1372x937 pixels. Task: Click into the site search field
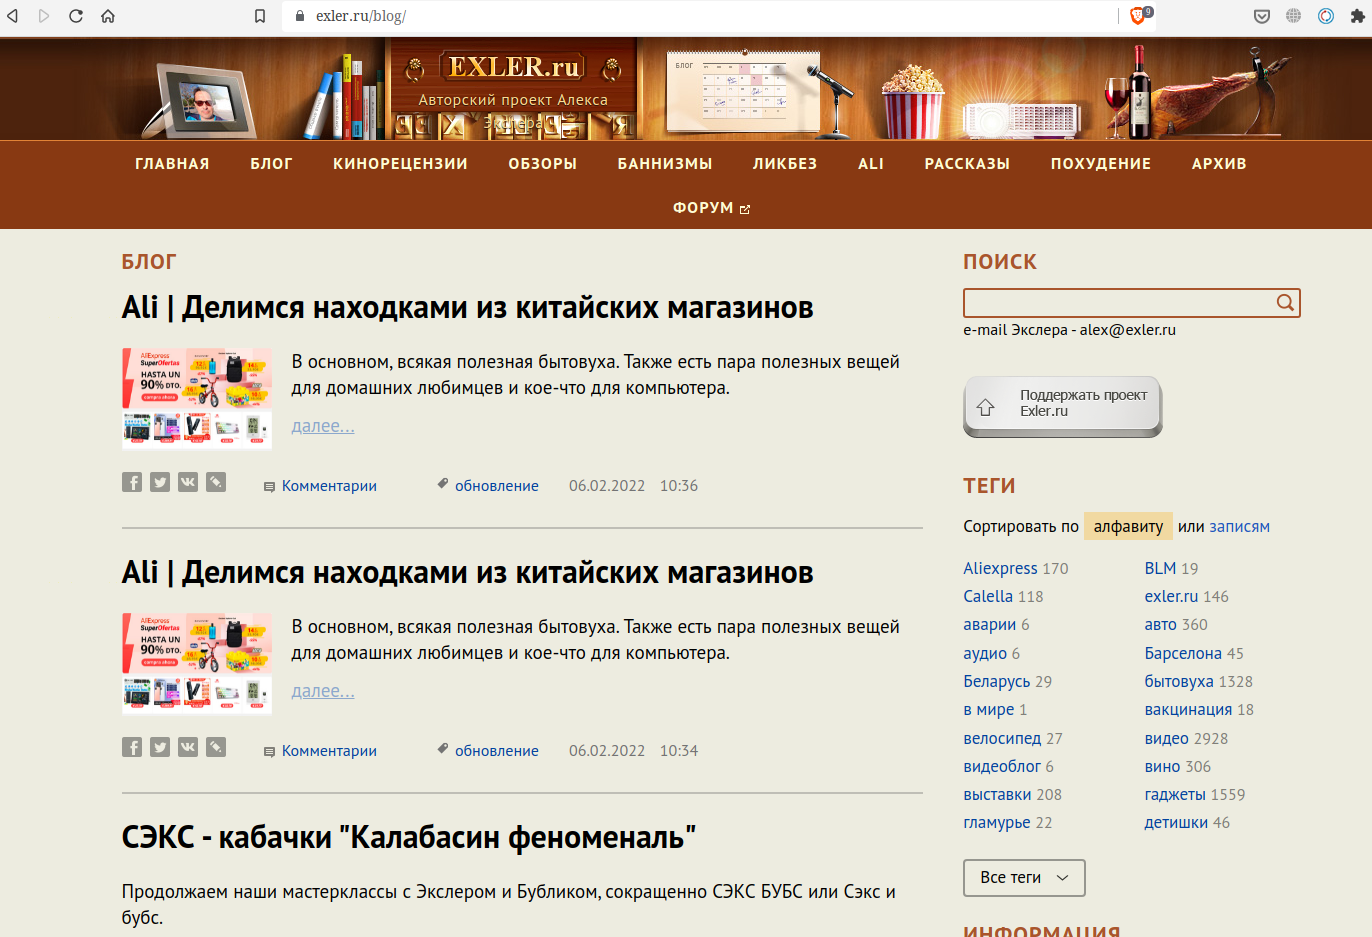(x=1116, y=303)
